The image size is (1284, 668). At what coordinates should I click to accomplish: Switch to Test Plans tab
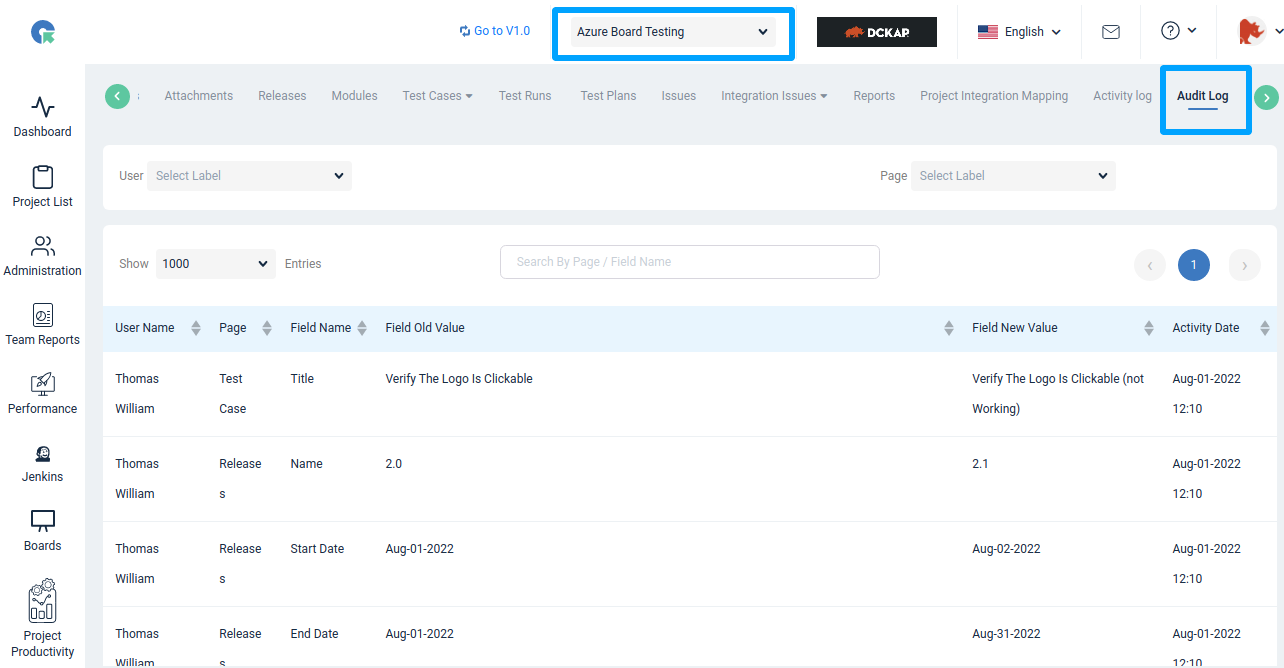[608, 96]
